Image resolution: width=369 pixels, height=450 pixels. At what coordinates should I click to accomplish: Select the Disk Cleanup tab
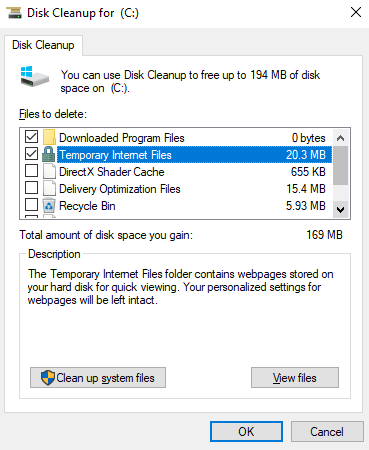[43, 45]
